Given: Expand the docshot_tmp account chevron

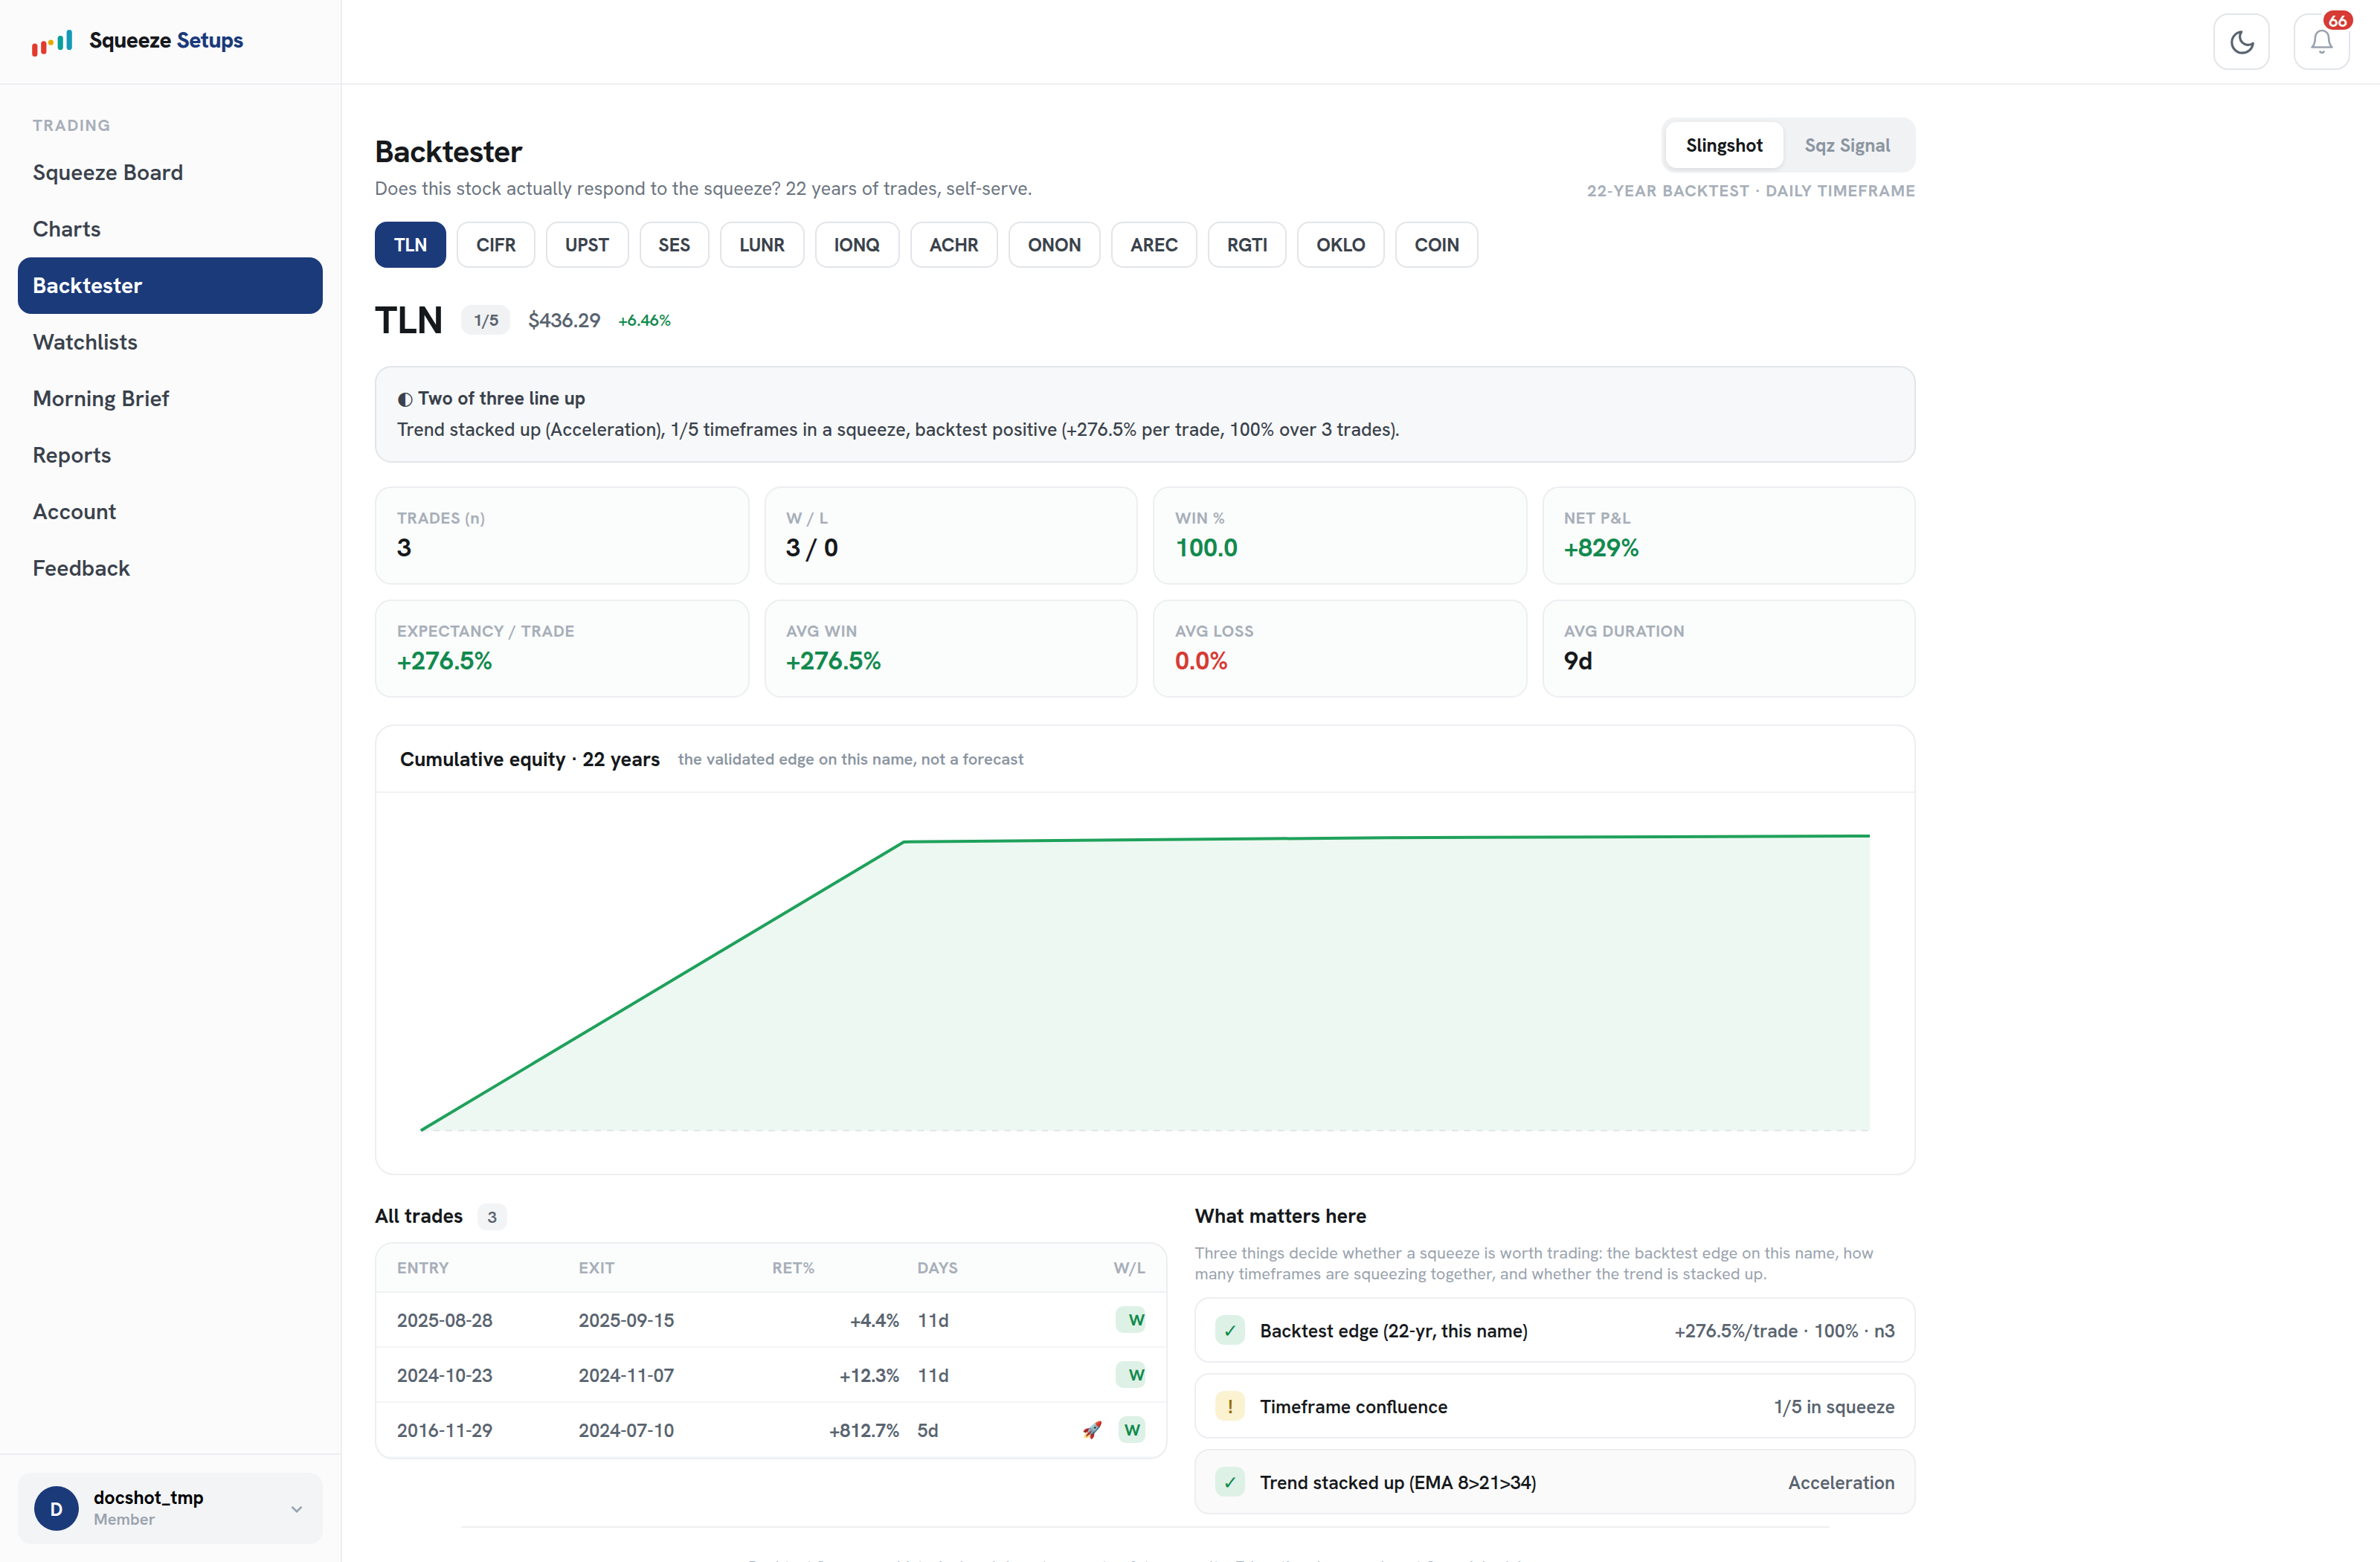Looking at the screenshot, I should (296, 1509).
